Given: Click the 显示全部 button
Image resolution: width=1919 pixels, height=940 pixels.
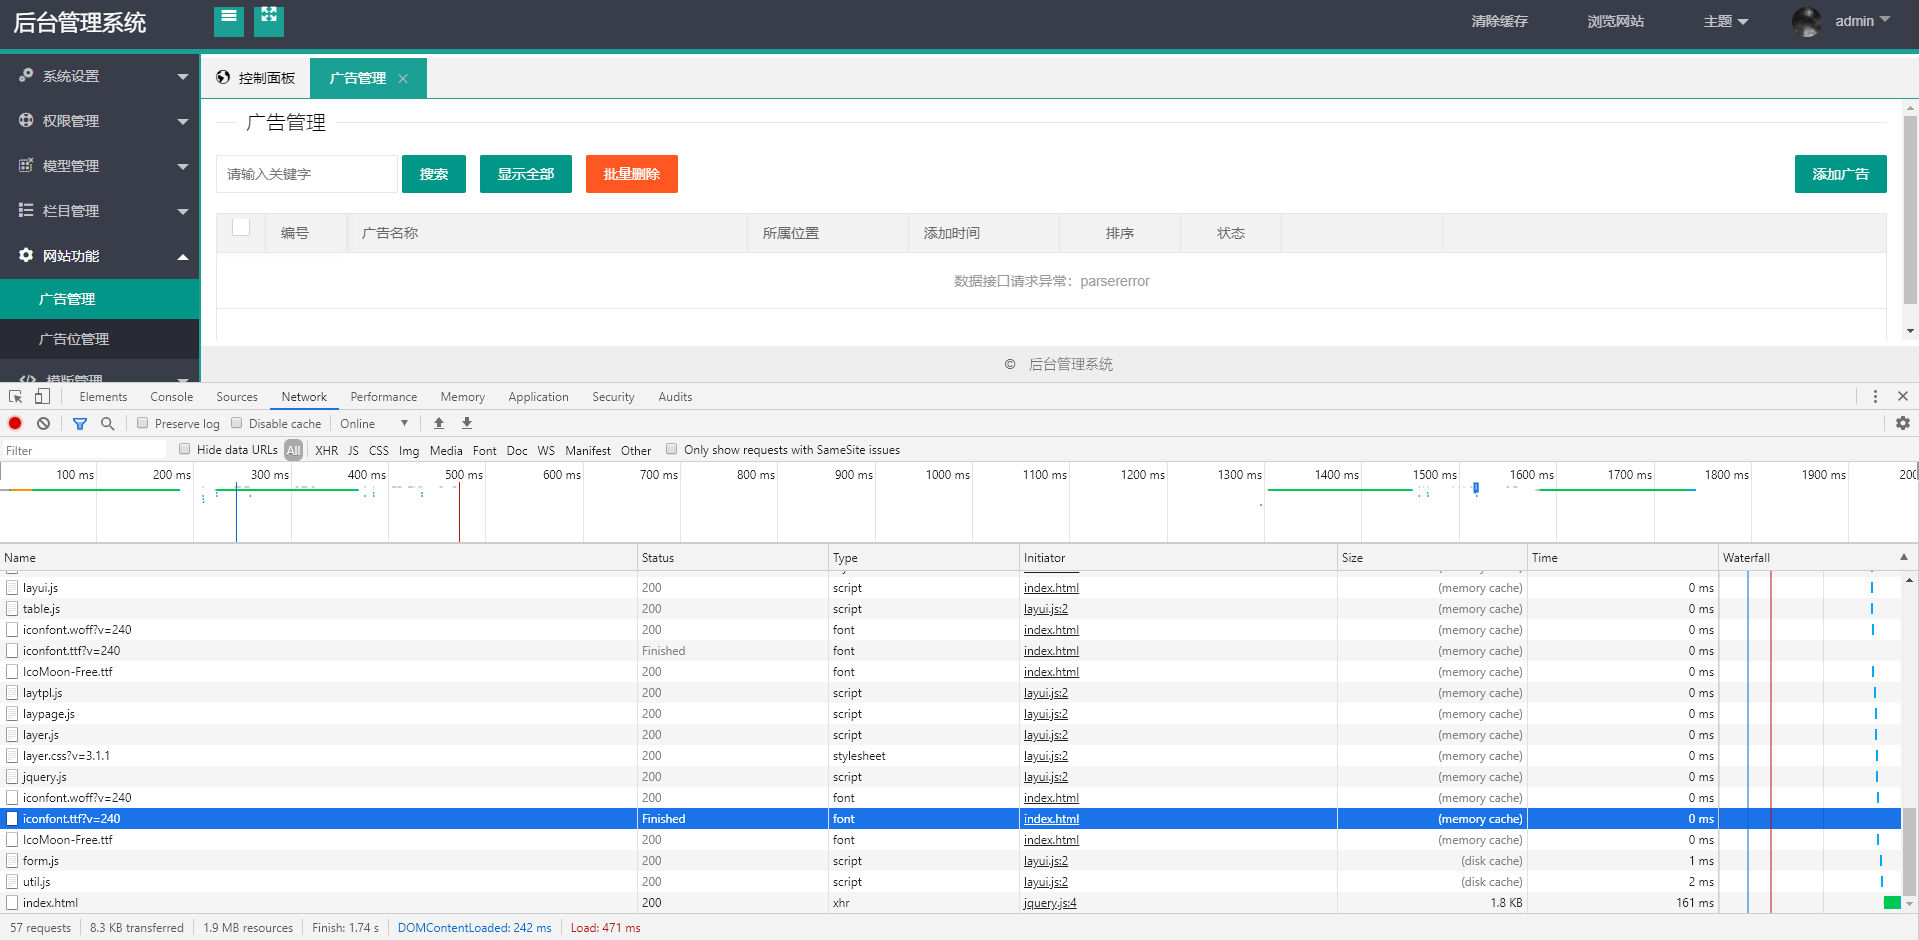Looking at the screenshot, I should [526, 174].
